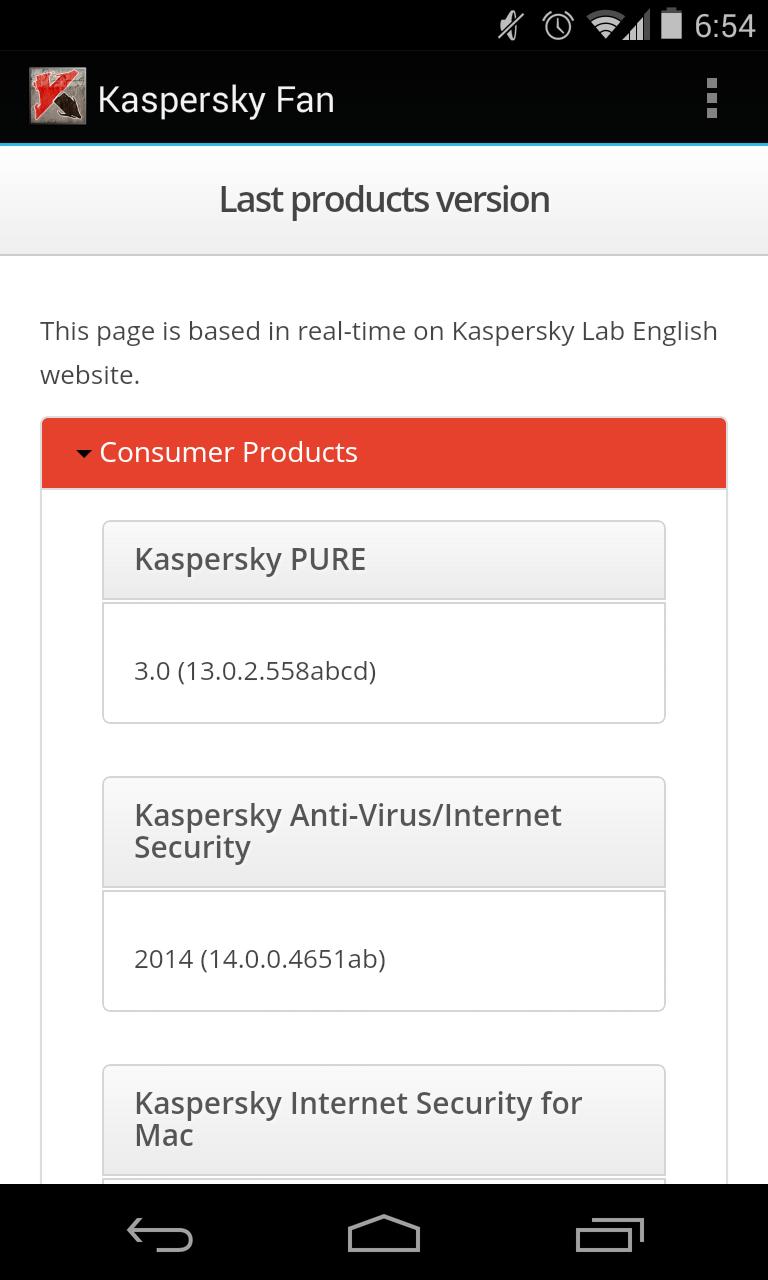Screen dimensions: 768x1280
Task: Tap the Android home navigation button
Action: pos(384,1234)
